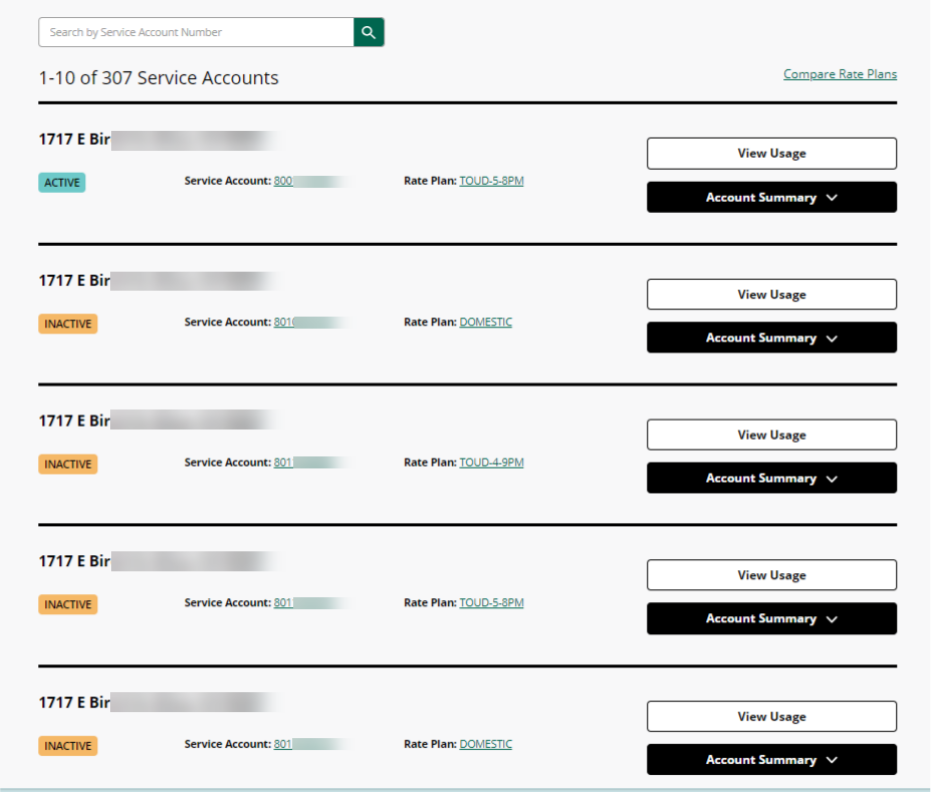The width and height of the screenshot is (944, 792).
Task: Expand Account Summary in the second account row
Action: tap(772, 338)
